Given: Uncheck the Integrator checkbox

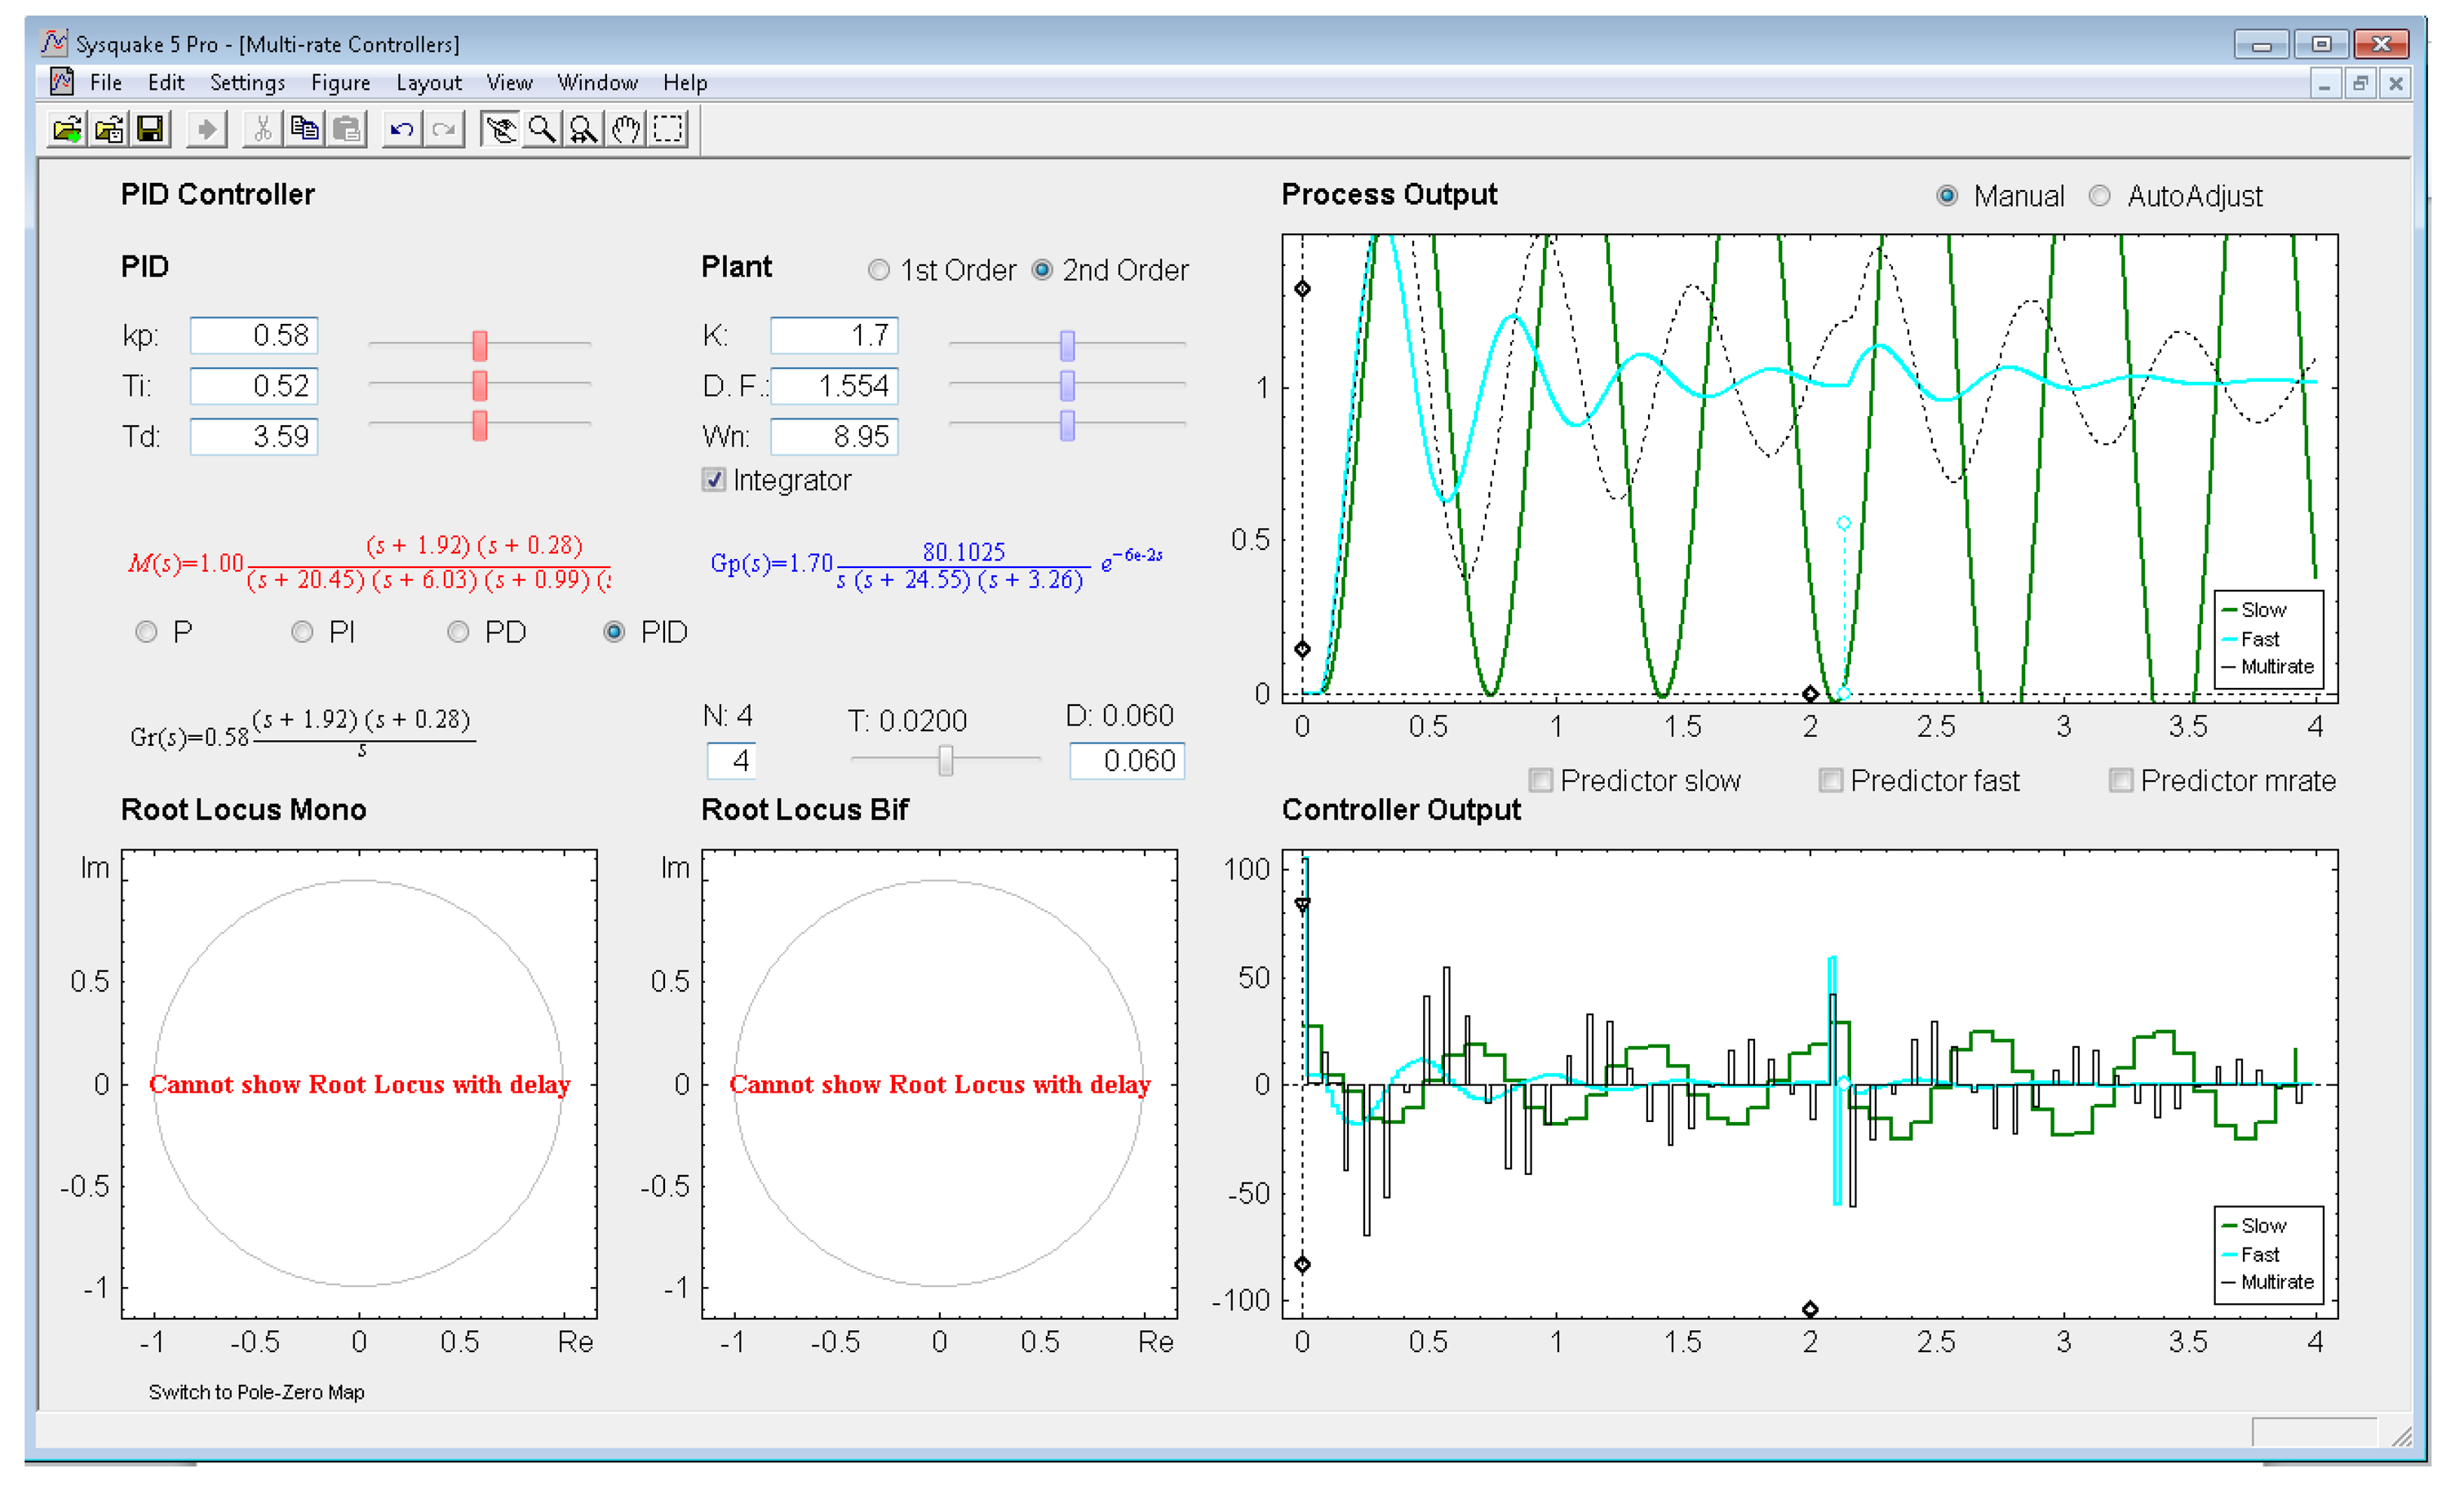Looking at the screenshot, I should pos(713,480).
